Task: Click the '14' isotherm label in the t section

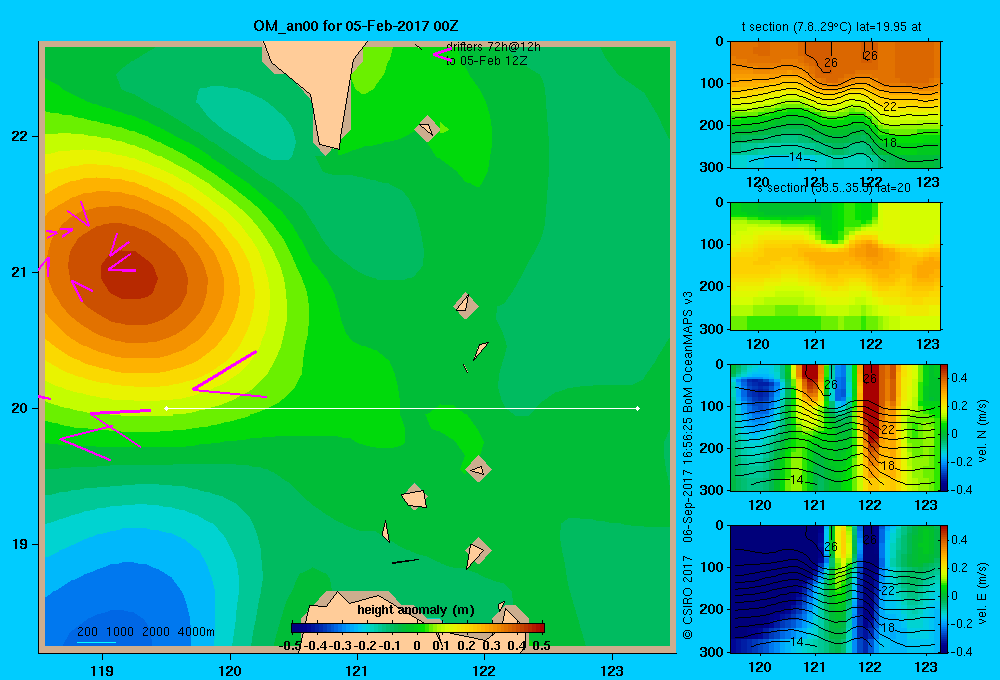Action: pos(795,157)
